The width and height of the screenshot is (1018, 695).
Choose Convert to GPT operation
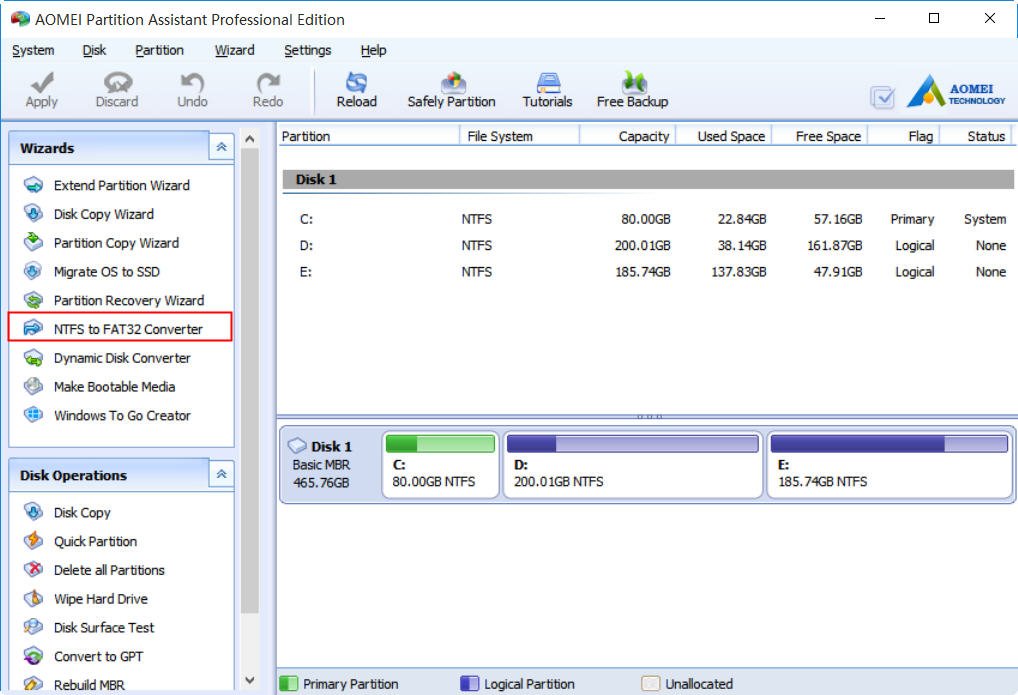tap(98, 656)
